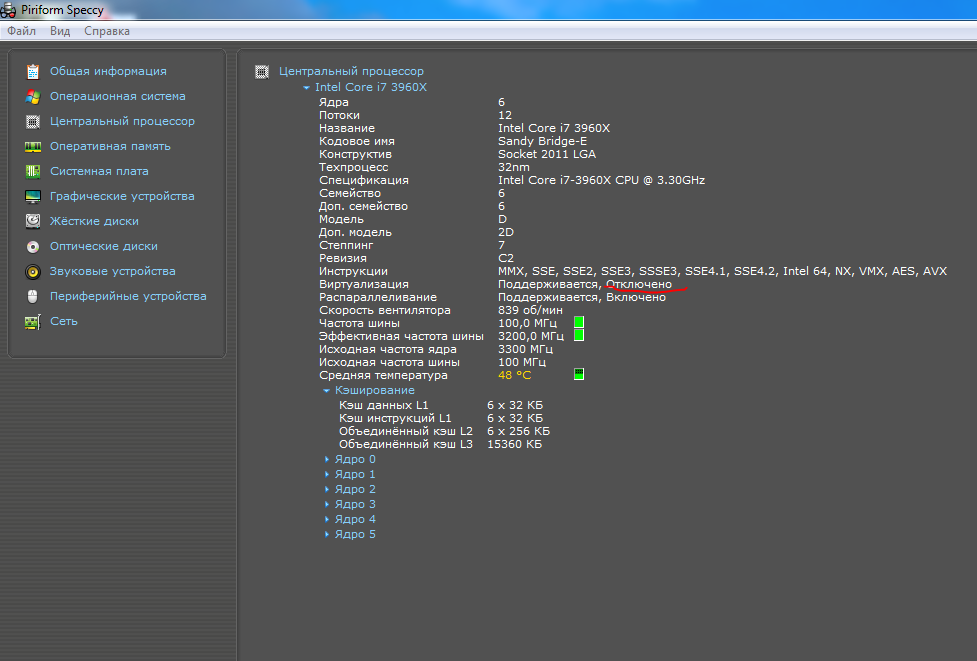This screenshot has width=977, height=661.
Task: Click the Общая информация clipboard icon
Action: click(x=33, y=72)
